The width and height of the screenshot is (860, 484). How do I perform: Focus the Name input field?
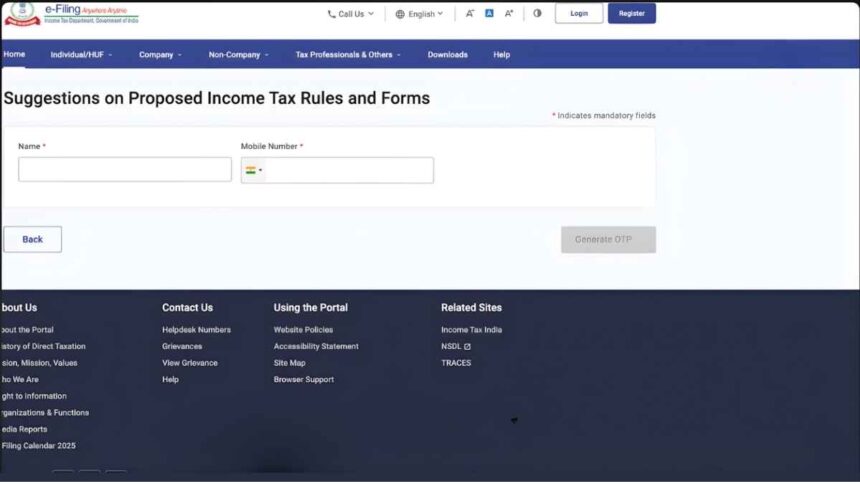(125, 170)
